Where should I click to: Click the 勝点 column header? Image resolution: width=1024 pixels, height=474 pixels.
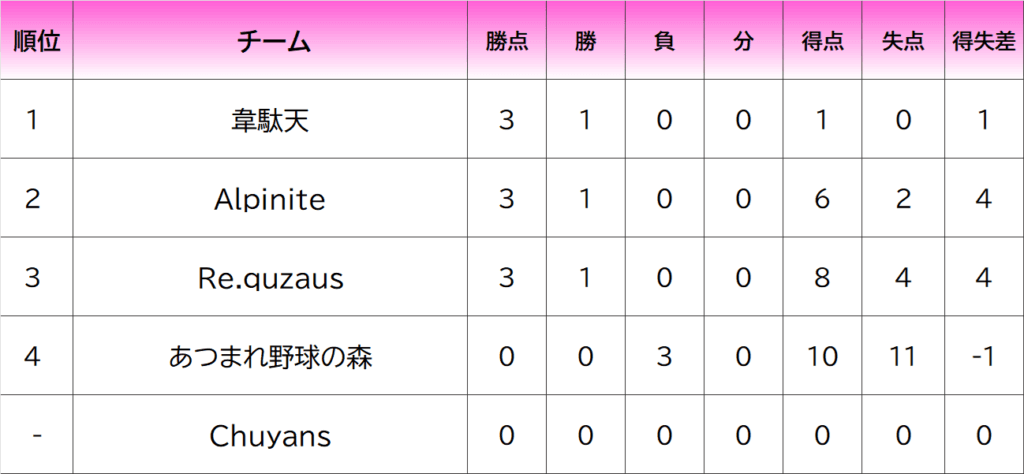tap(507, 41)
